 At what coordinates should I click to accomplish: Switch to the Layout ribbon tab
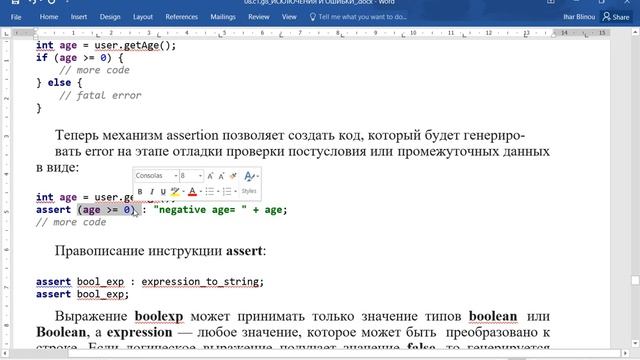click(x=142, y=17)
